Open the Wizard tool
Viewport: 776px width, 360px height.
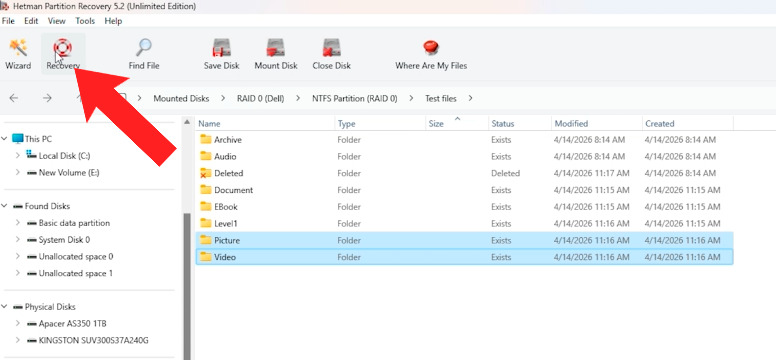click(18, 54)
